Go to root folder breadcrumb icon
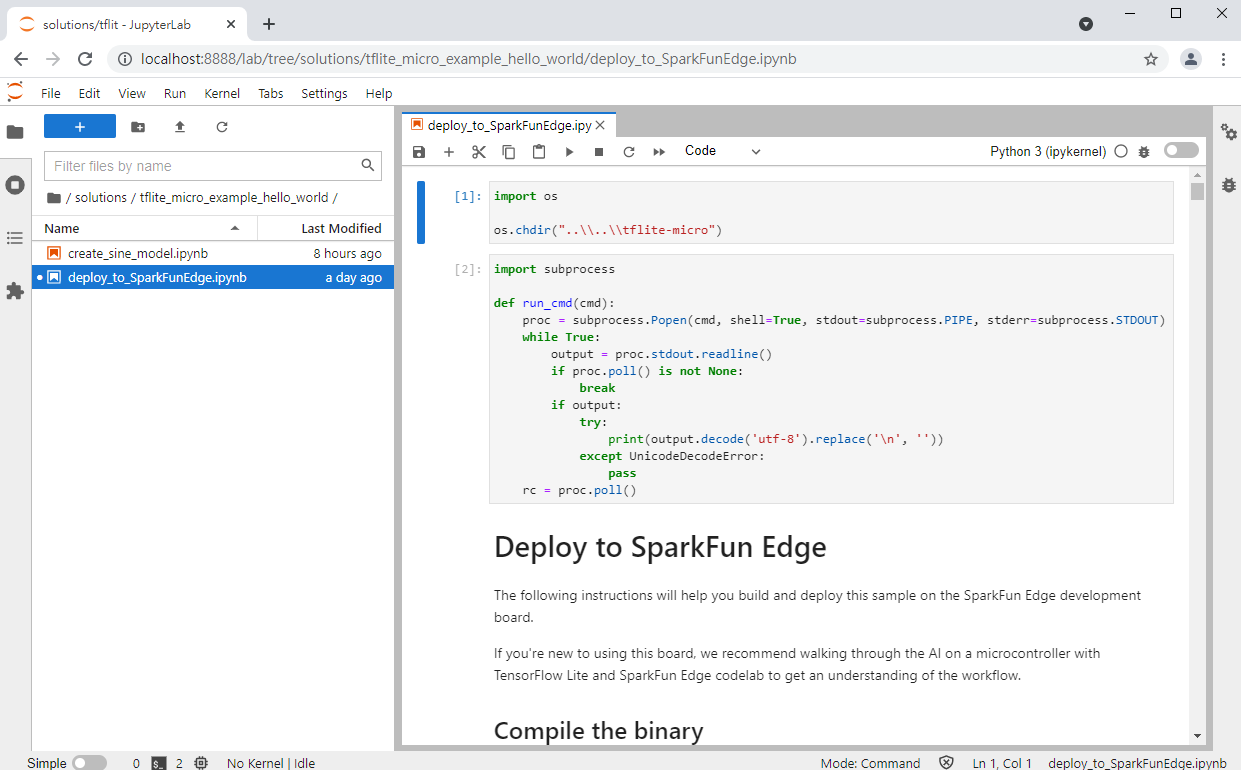The width and height of the screenshot is (1241, 770). [54, 197]
